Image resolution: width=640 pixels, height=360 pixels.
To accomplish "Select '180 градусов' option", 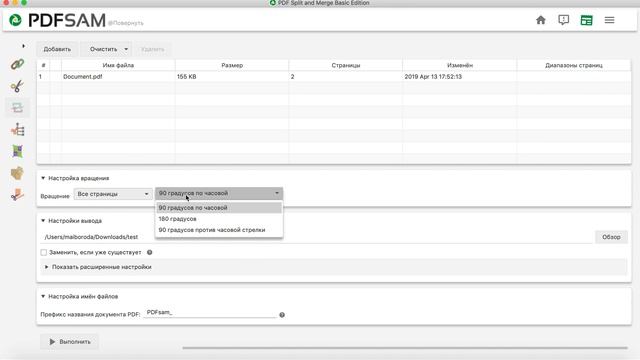I will [219, 219].
